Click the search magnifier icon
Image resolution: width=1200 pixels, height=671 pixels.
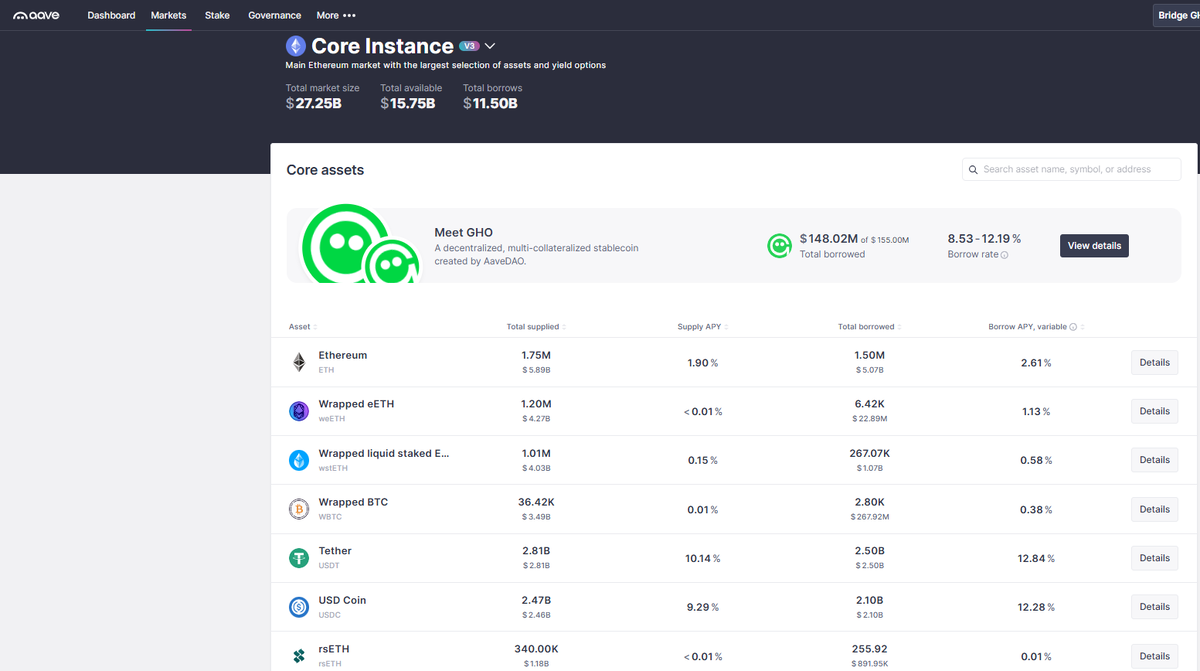tap(973, 170)
